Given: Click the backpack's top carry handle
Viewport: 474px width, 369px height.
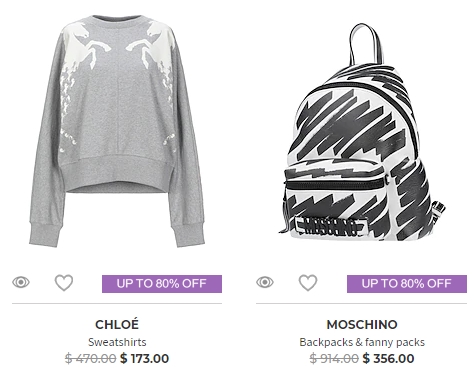Looking at the screenshot, I should click(365, 44).
